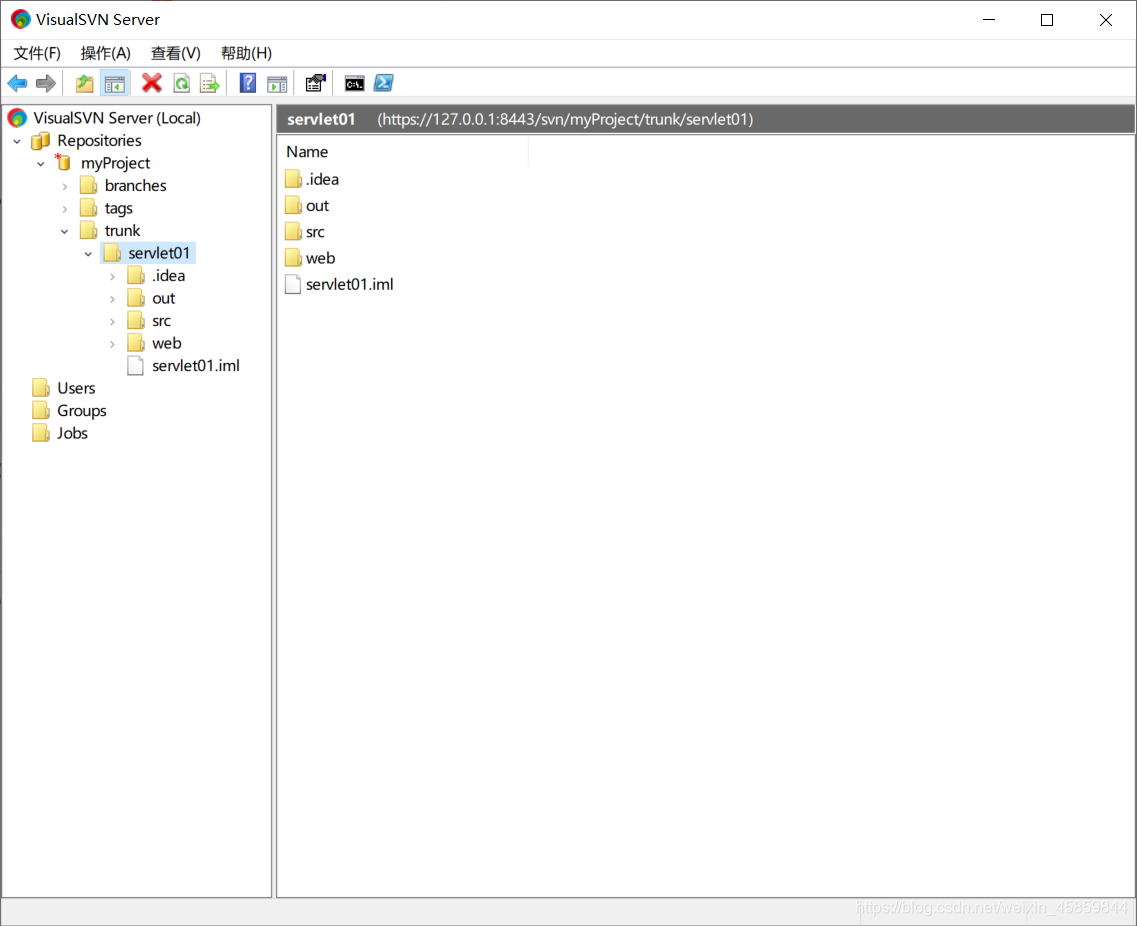Click the servlet01.iml file icon in list
This screenshot has height=926, width=1137.
click(x=293, y=284)
